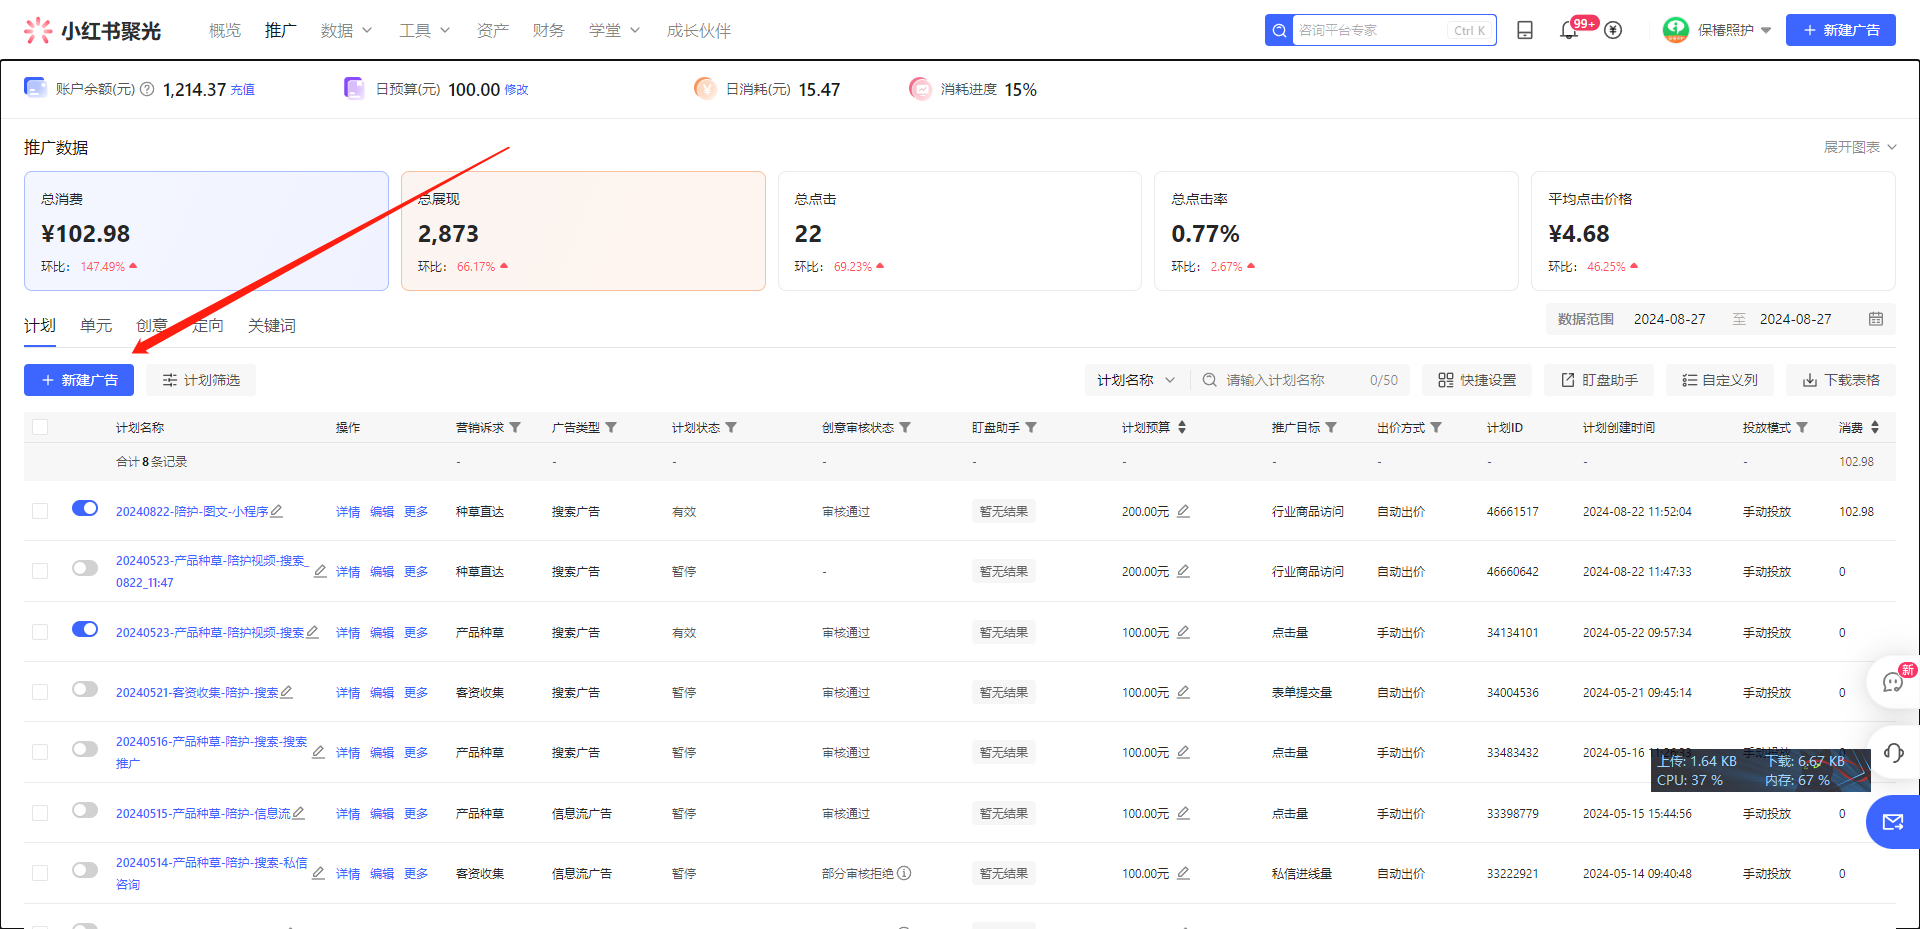Select the 总消费 metric card

[x=206, y=231]
